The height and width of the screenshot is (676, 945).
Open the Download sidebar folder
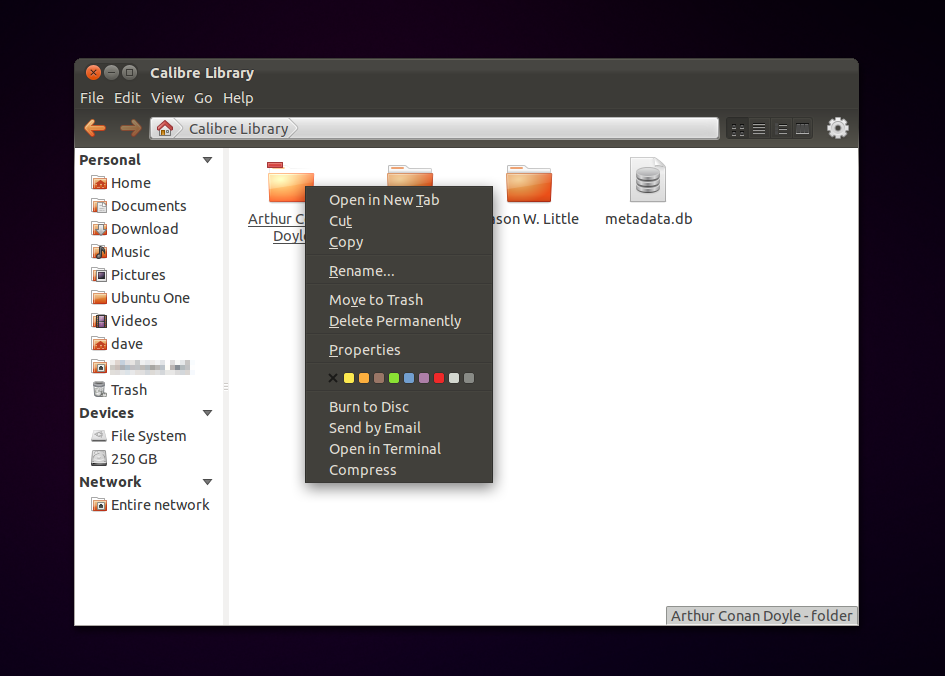pyautogui.click(x=134, y=228)
